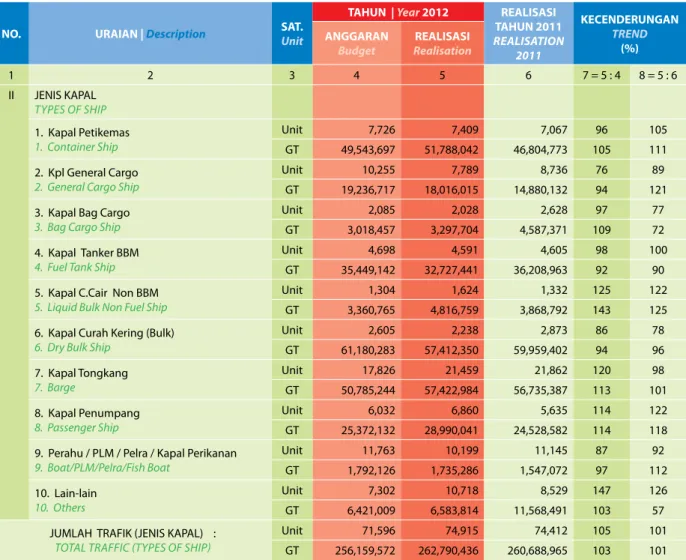Click the "7. Barge" translation text

pyautogui.click(x=55, y=388)
